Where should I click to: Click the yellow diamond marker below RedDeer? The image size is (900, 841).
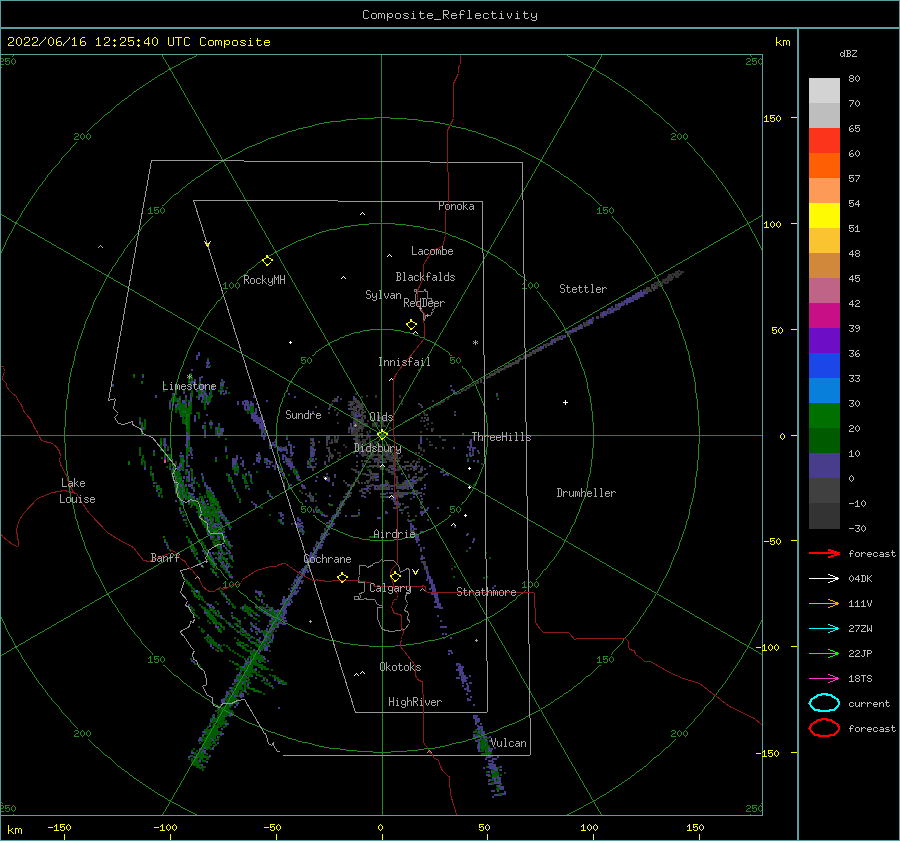pyautogui.click(x=411, y=325)
